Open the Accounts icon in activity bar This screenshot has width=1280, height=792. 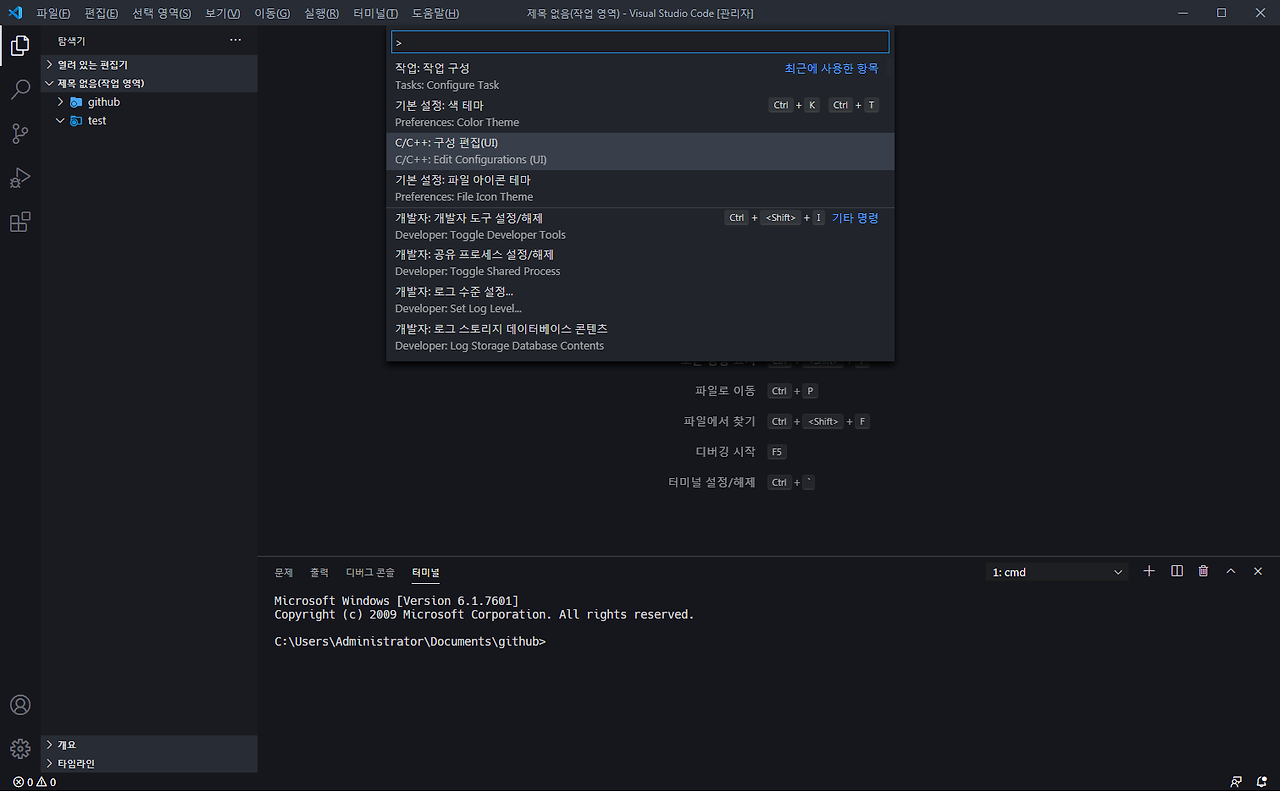(x=20, y=705)
